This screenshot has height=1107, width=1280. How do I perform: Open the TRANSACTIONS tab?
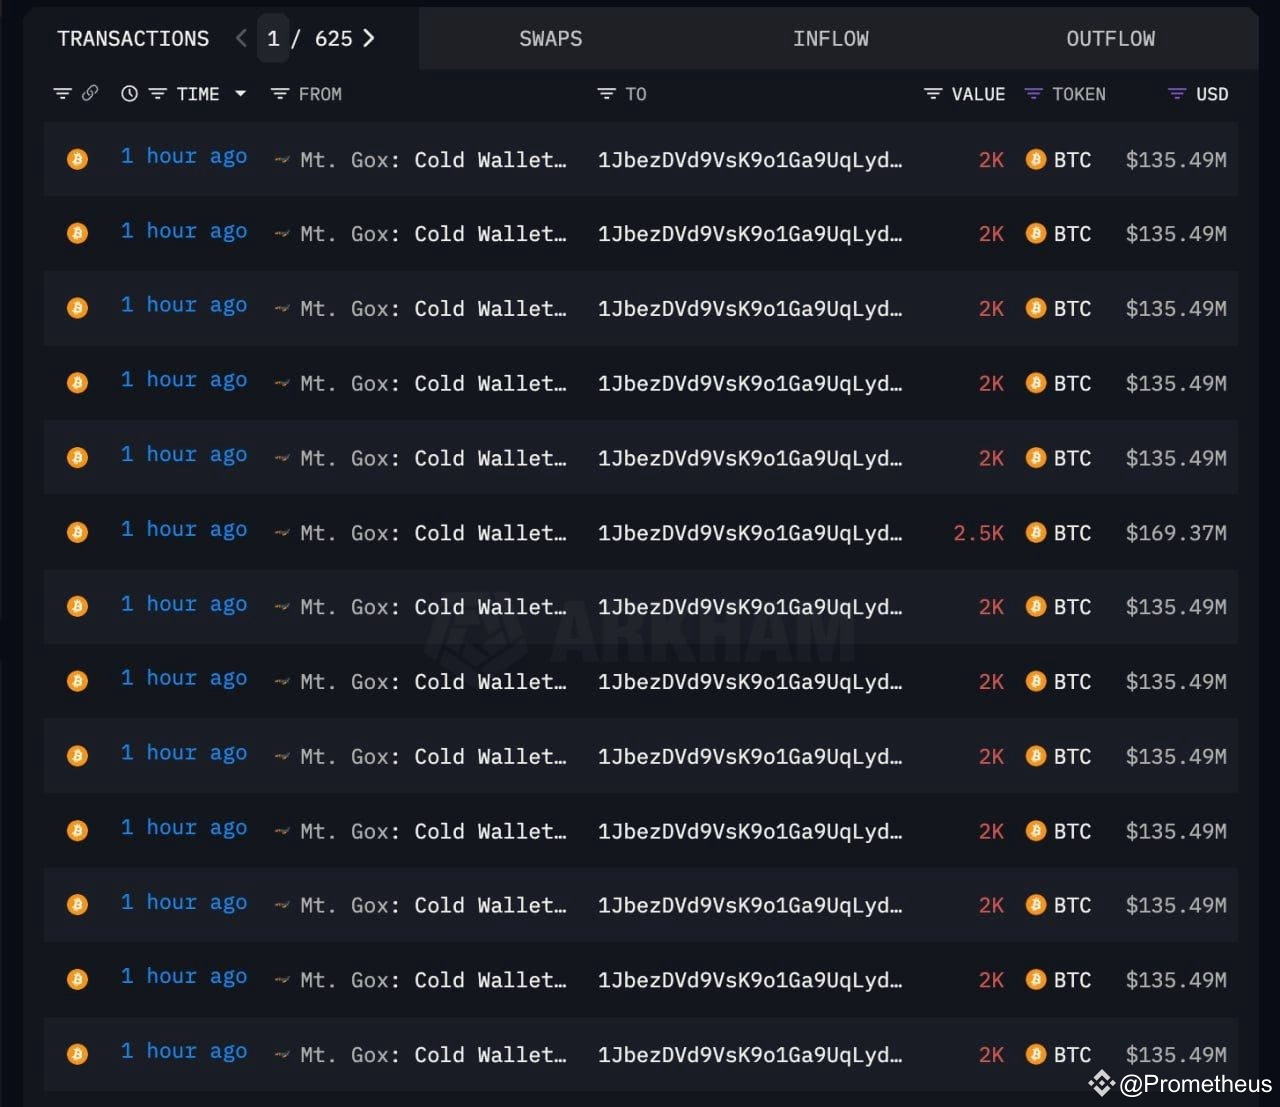(133, 39)
